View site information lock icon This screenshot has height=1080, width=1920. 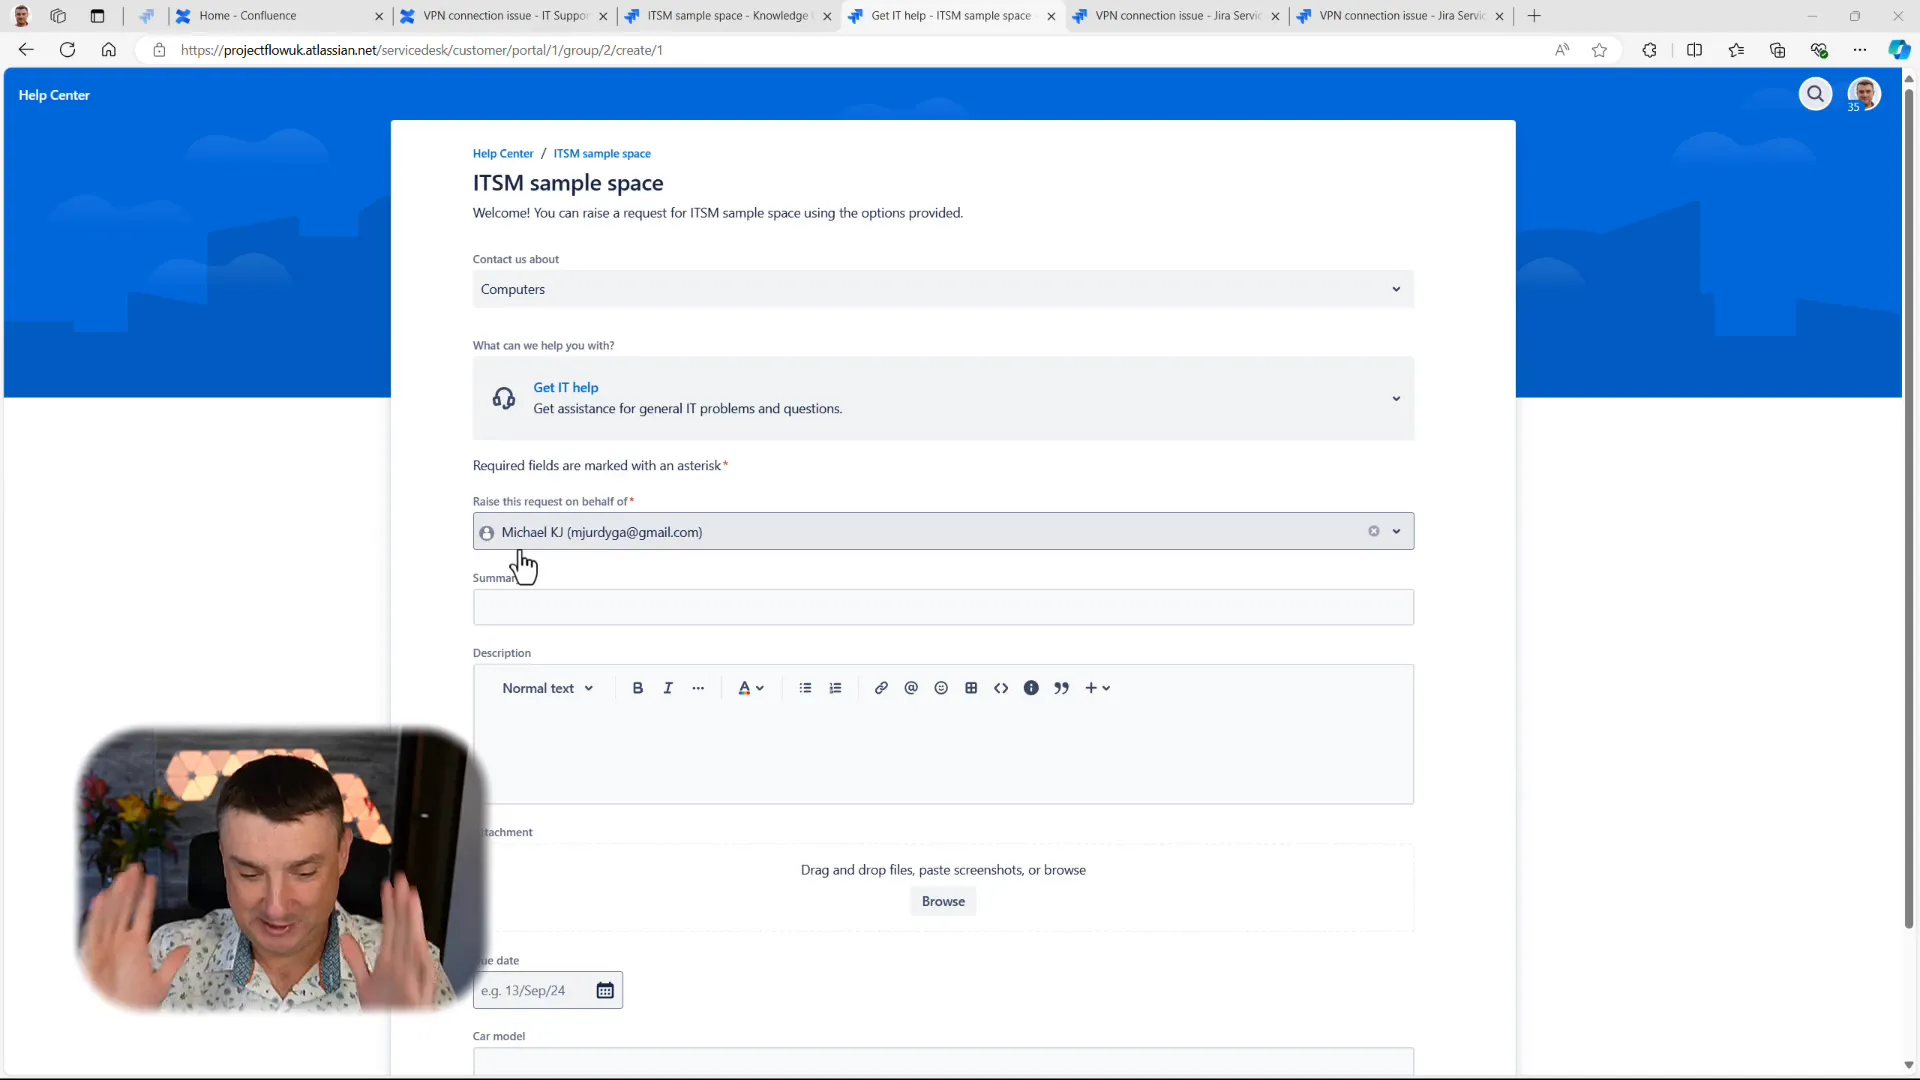coord(159,50)
